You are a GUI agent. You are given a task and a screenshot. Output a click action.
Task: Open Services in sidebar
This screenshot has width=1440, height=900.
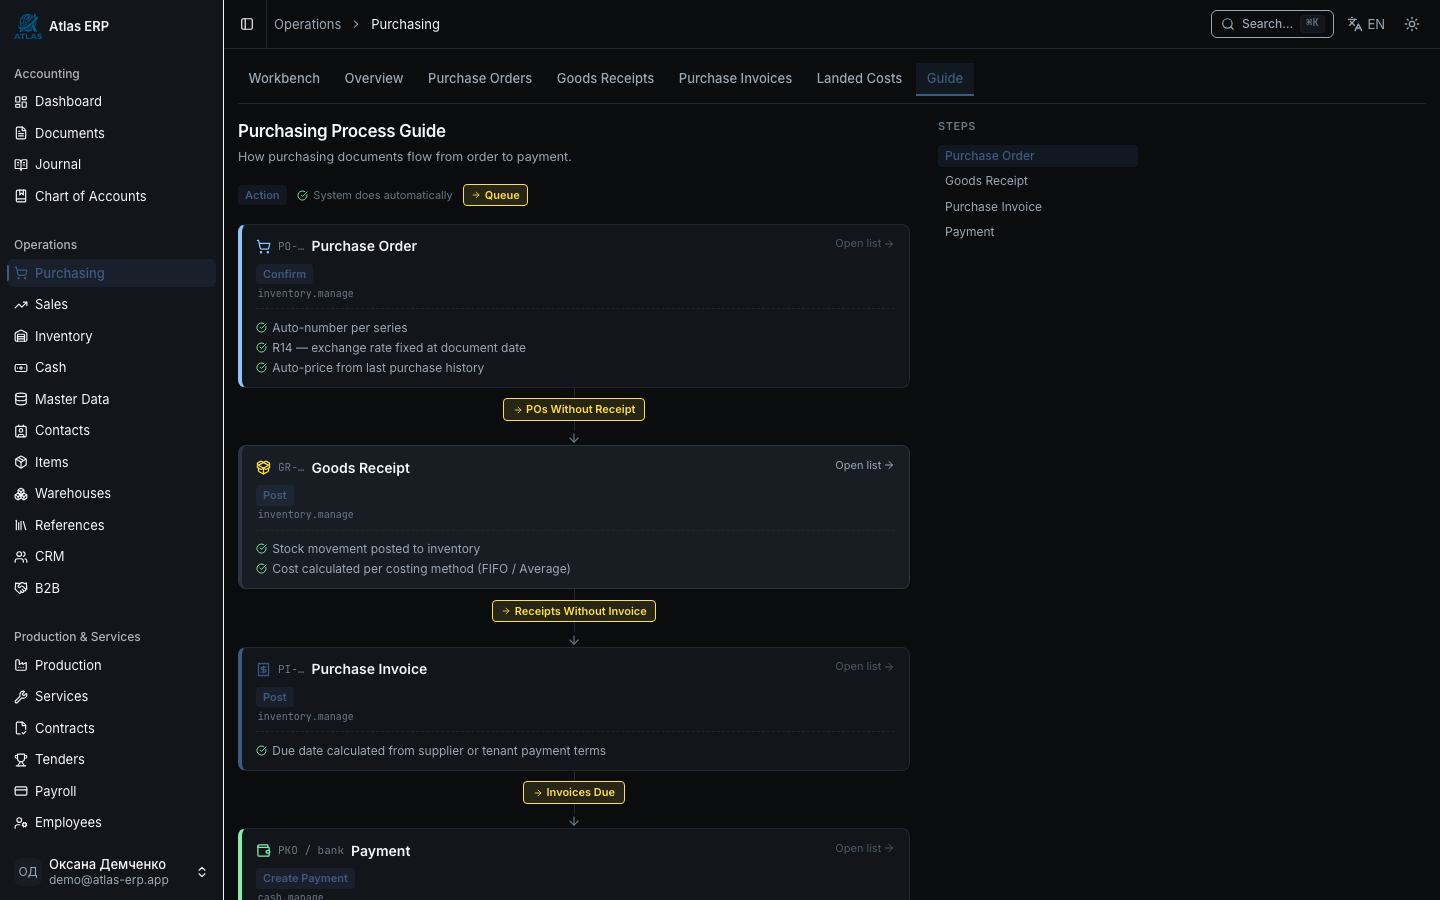(111, 696)
